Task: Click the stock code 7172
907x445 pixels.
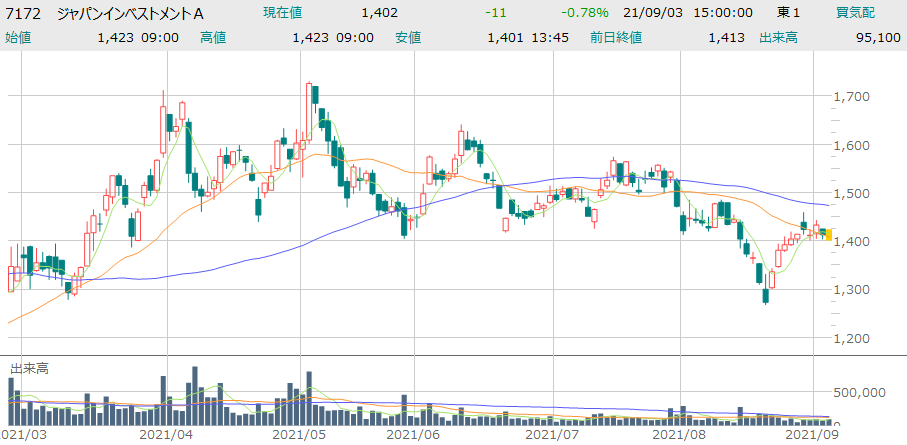Action: coord(24,13)
